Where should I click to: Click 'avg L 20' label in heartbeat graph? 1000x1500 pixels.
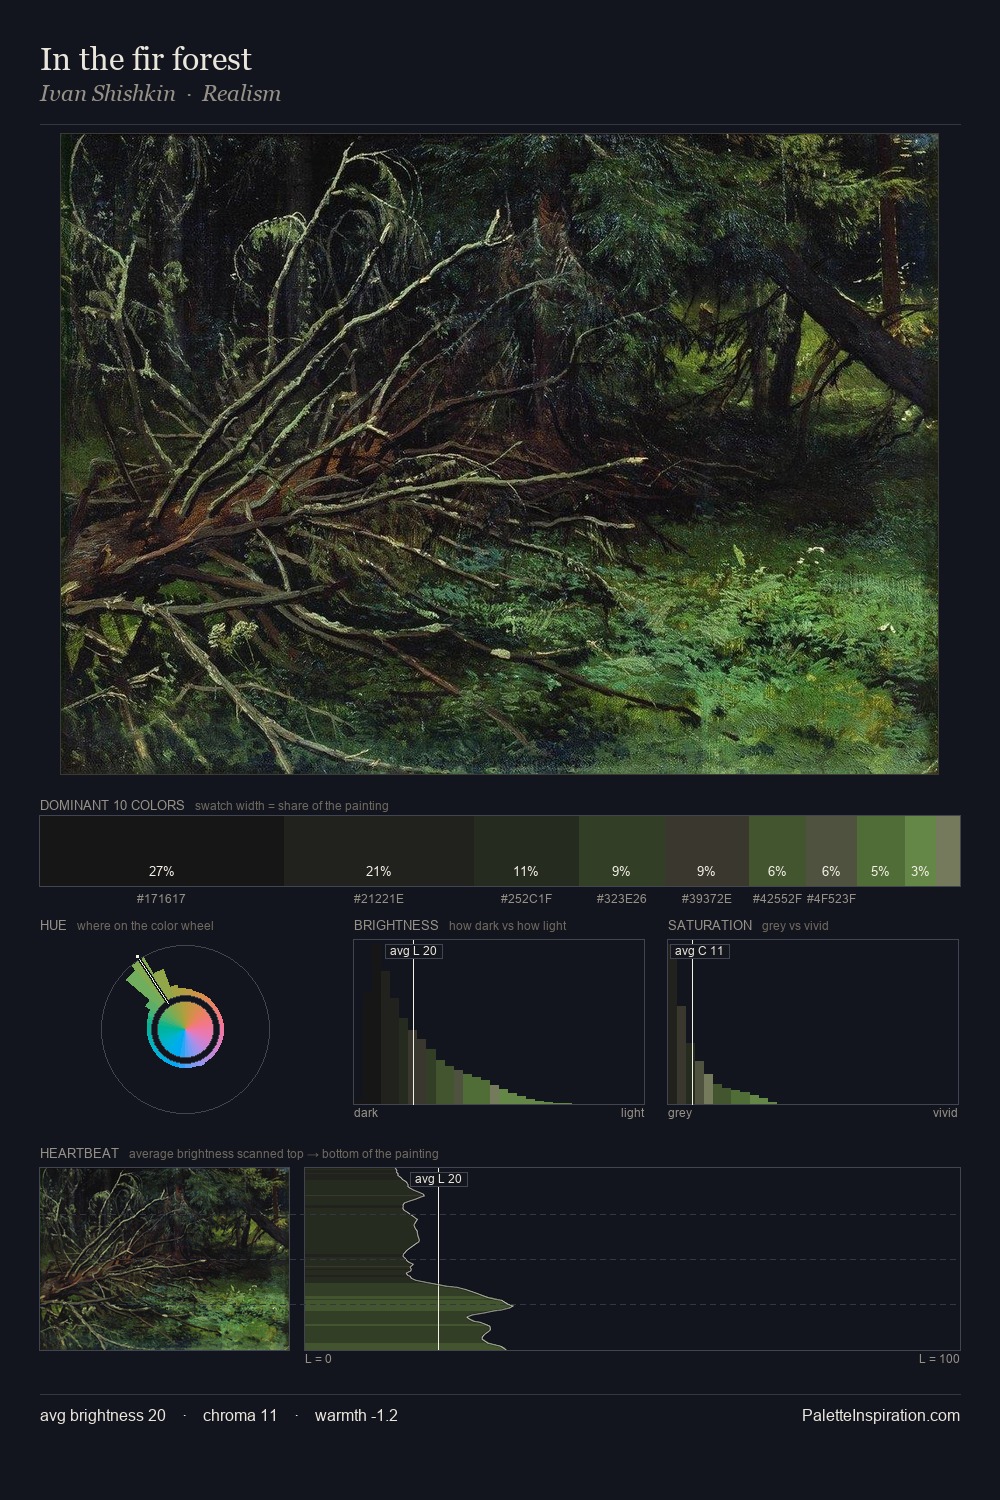click(438, 1179)
